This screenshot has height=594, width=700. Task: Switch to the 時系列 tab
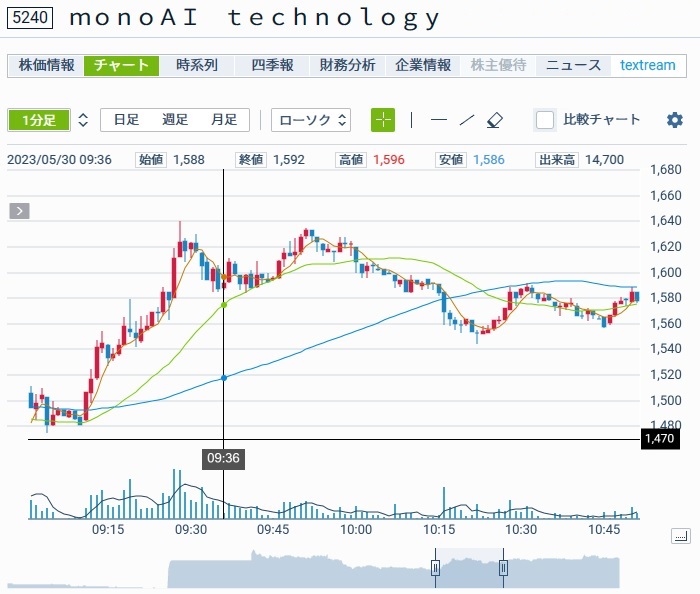pyautogui.click(x=196, y=65)
